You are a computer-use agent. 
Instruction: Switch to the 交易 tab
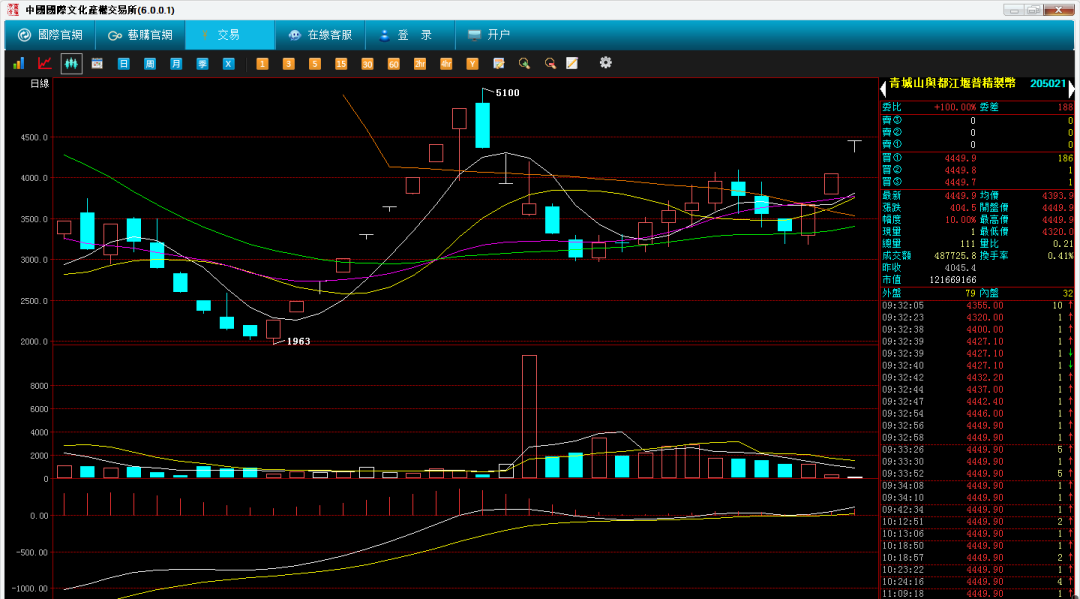[x=229, y=34]
